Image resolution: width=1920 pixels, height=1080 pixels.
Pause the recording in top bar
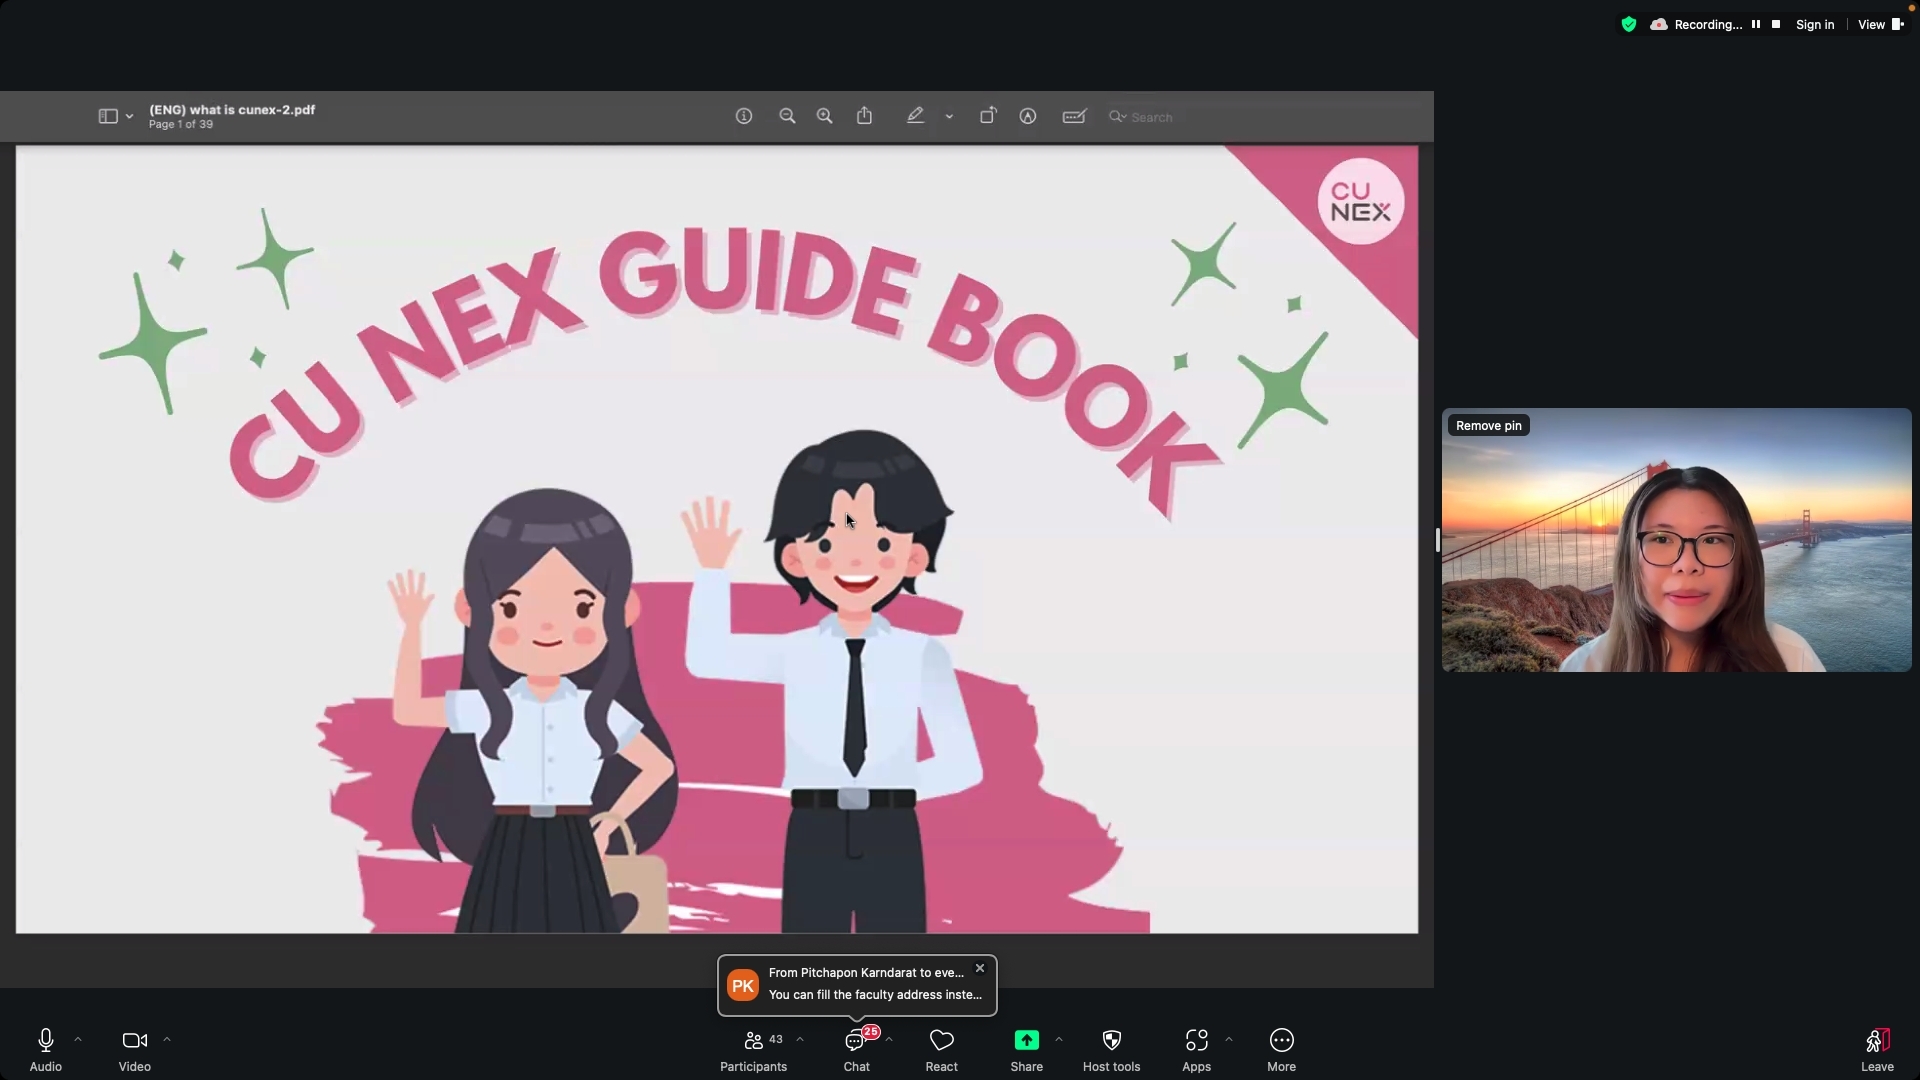pos(1755,24)
